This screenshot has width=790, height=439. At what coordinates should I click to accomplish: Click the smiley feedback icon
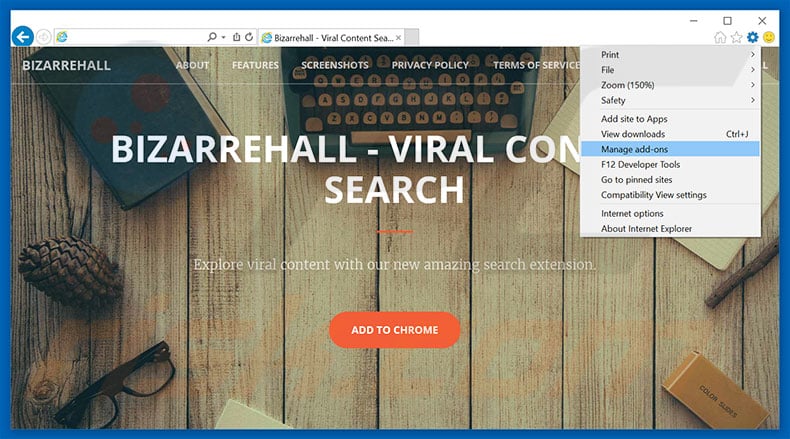tap(769, 37)
